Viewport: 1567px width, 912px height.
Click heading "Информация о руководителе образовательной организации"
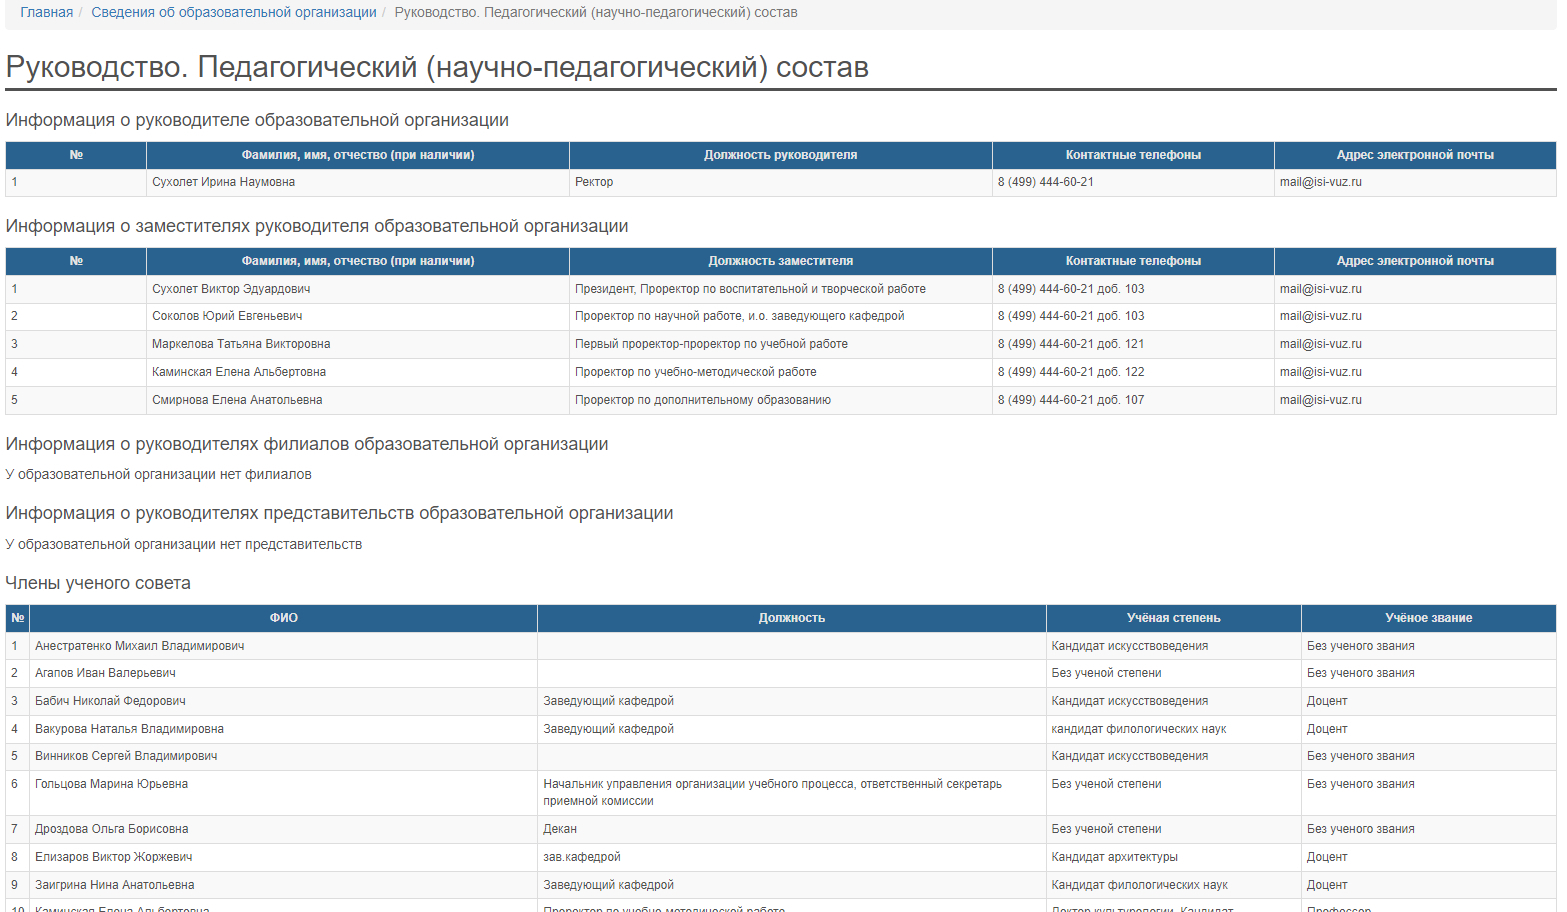257,120
